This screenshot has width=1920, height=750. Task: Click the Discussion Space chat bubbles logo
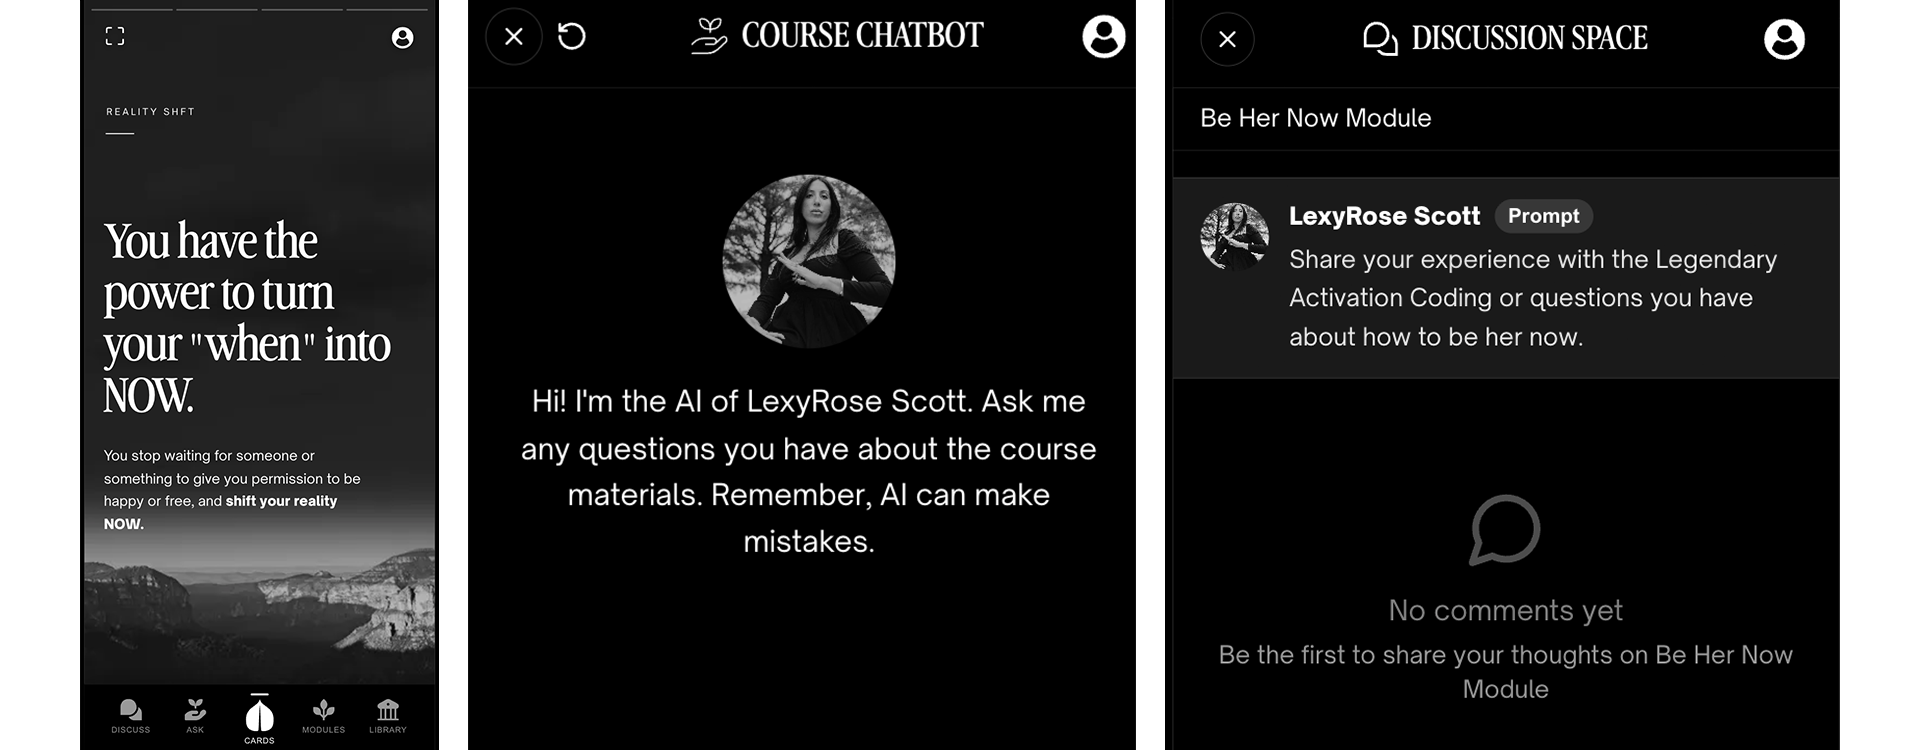[1380, 39]
